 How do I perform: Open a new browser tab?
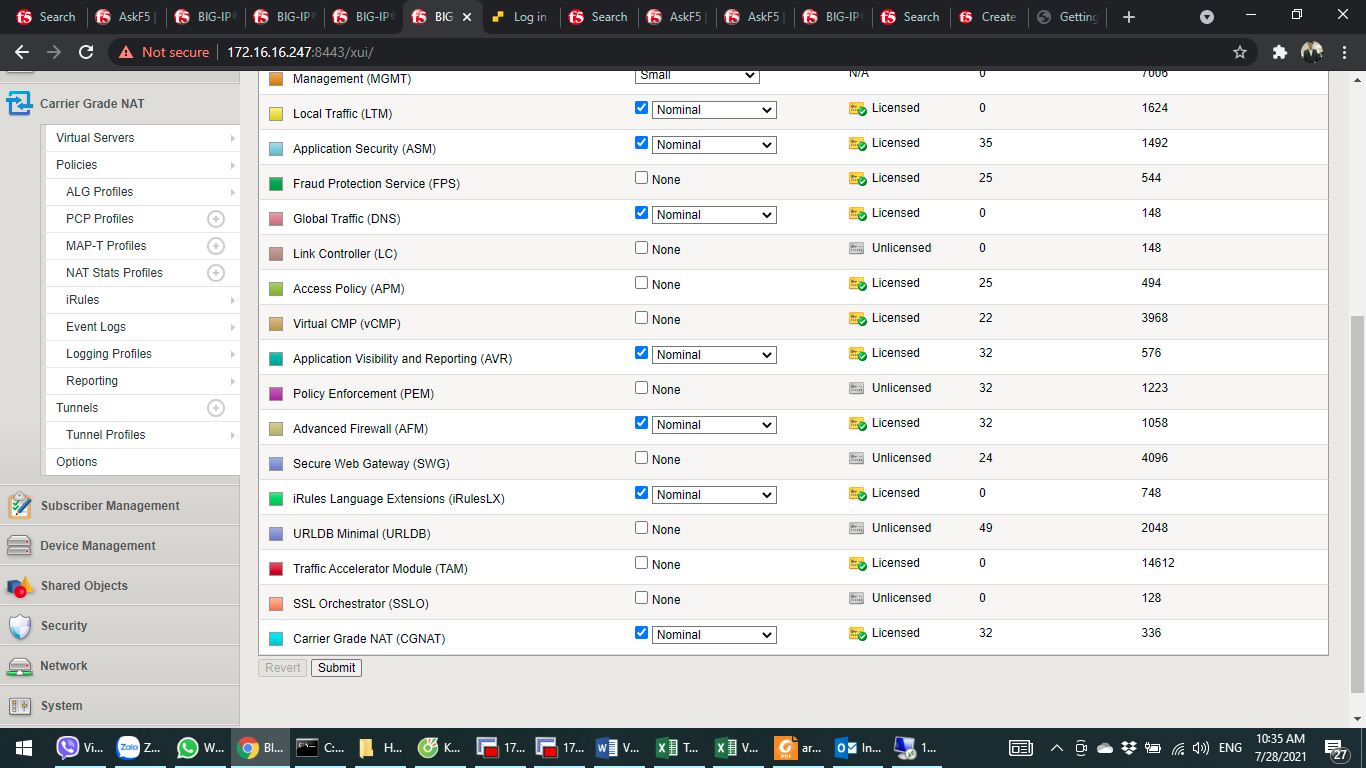click(1129, 17)
